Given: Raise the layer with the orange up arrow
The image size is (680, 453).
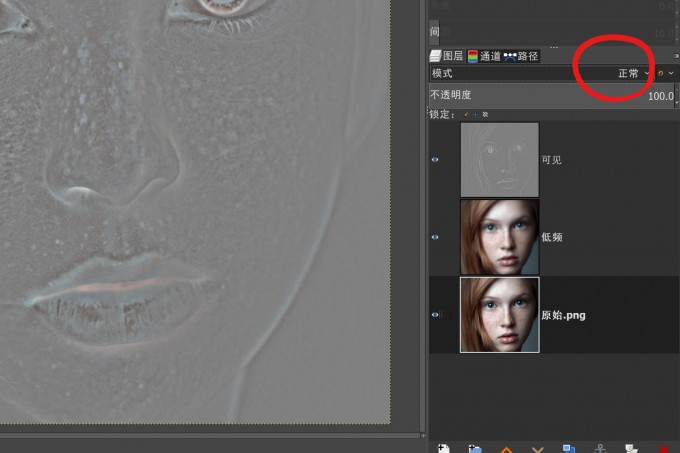Looking at the screenshot, I should [x=506, y=450].
